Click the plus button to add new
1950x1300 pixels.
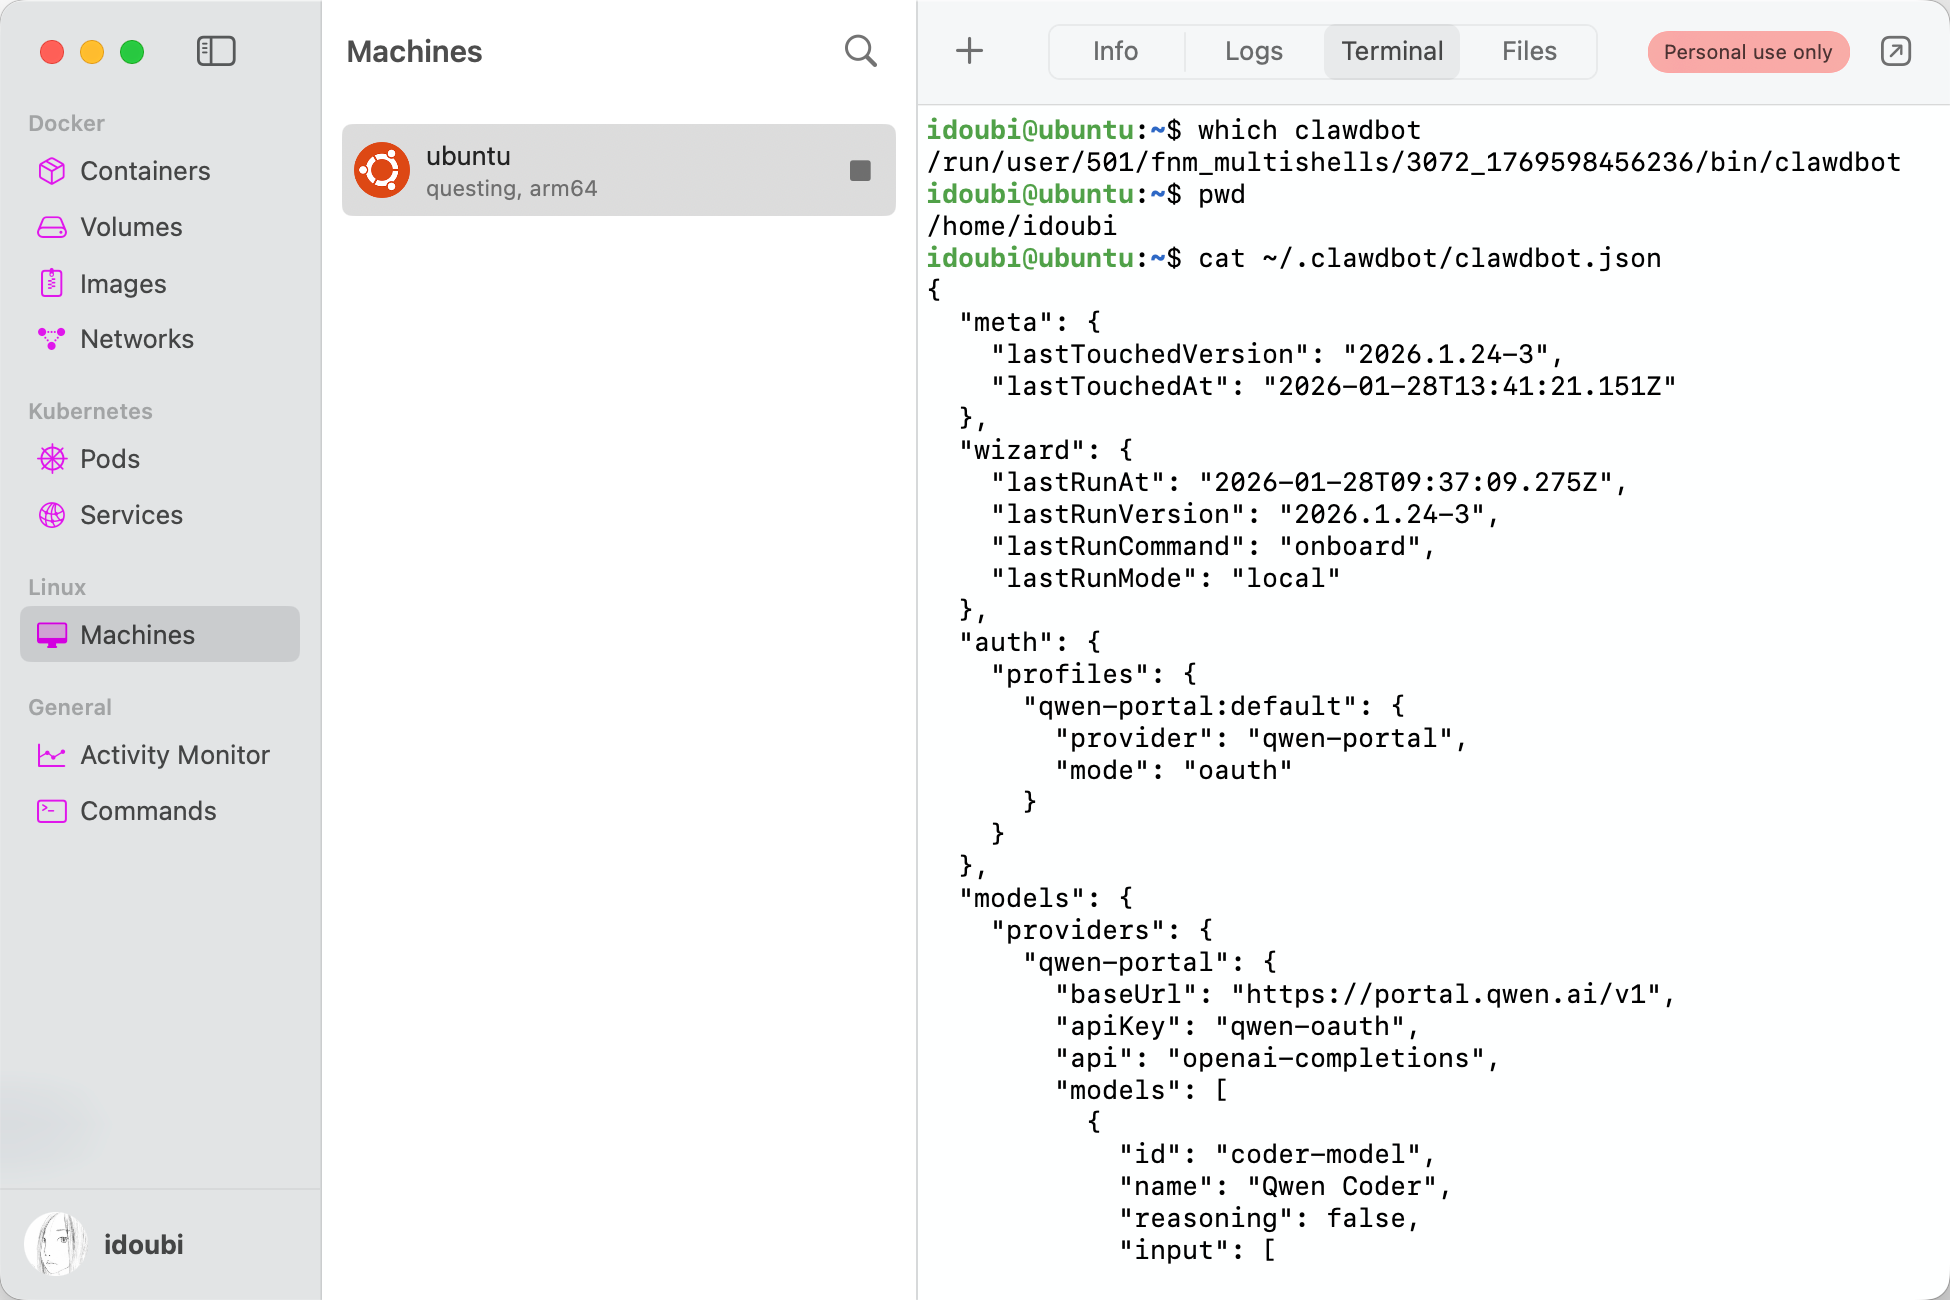pos(969,51)
